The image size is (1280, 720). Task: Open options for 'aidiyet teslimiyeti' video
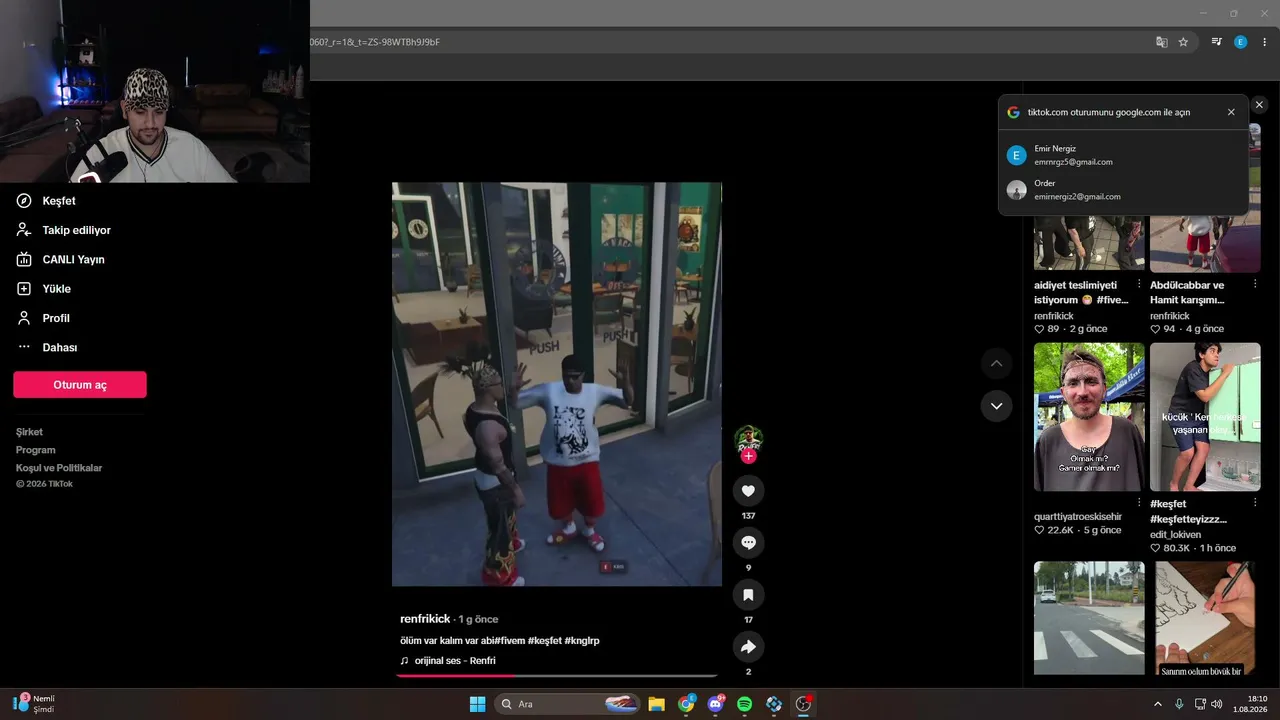point(1139,284)
